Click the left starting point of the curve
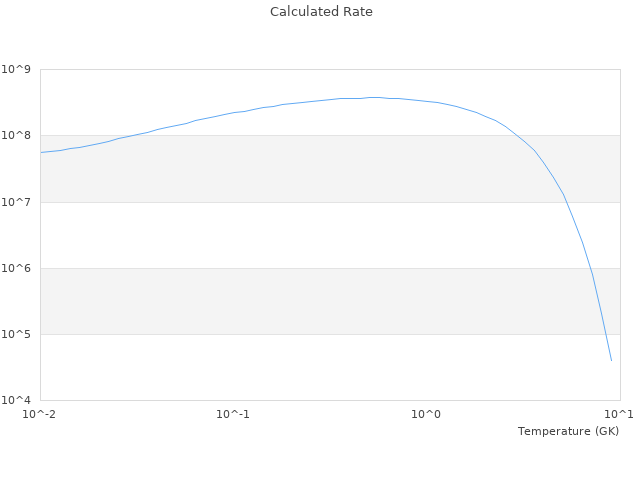This screenshot has width=640, height=480. (41, 152)
